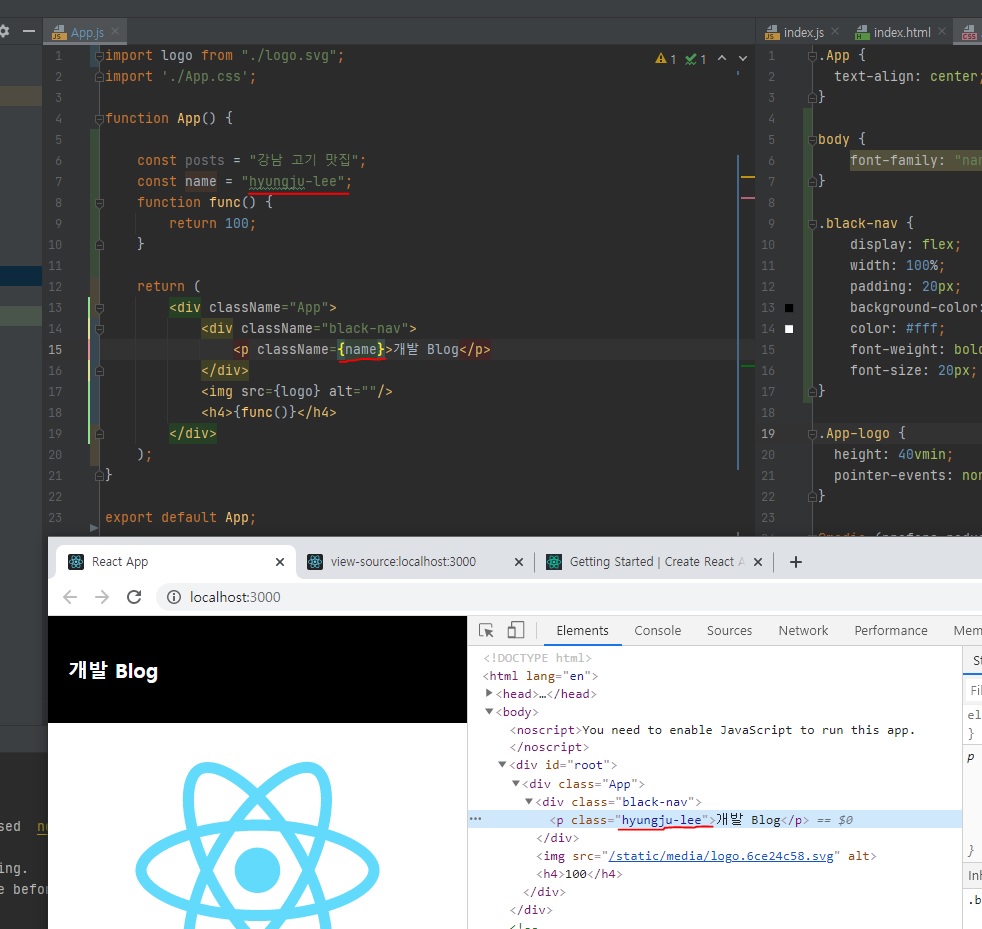Go to next highlighted error arrow
The image size is (982, 929).
(x=743, y=58)
